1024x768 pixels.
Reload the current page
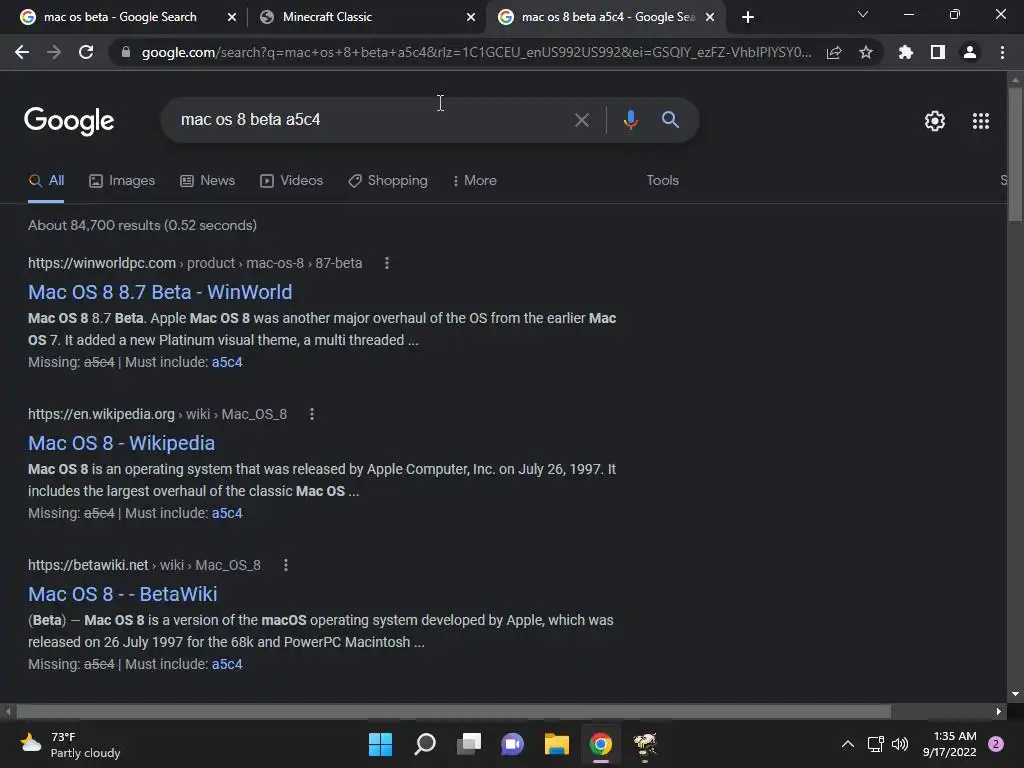pyautogui.click(x=86, y=52)
